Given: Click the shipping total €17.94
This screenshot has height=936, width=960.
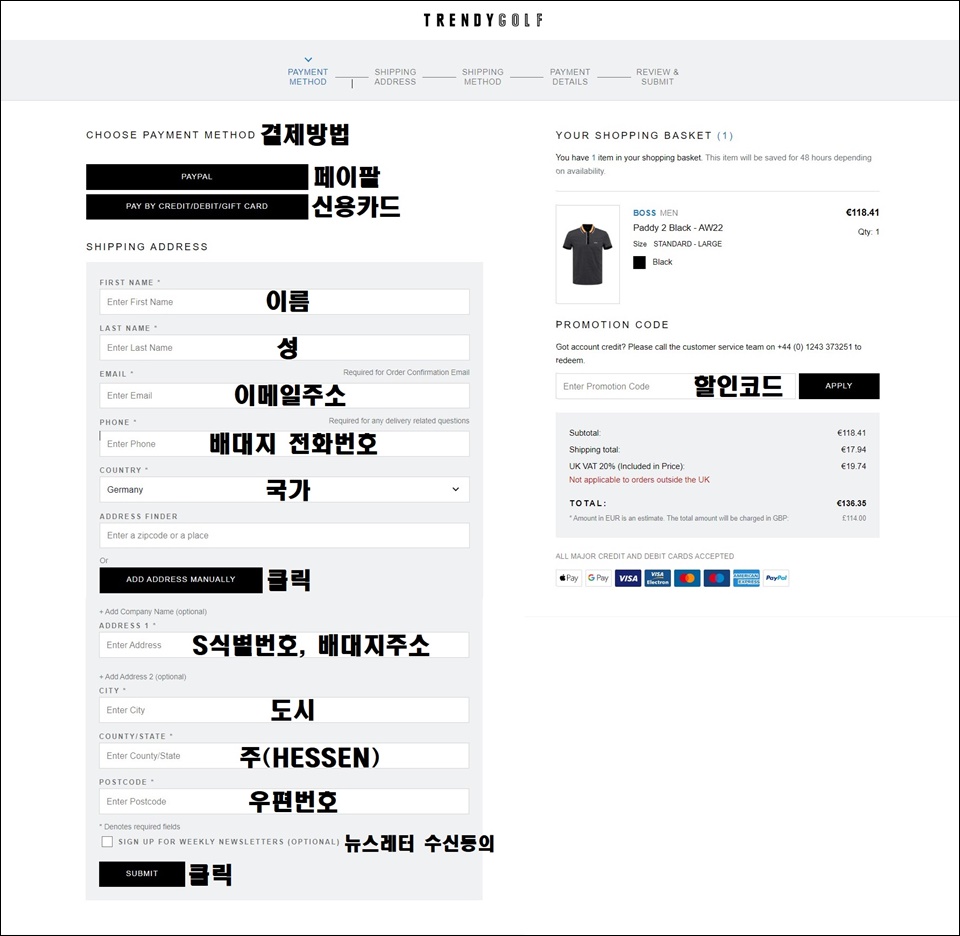Looking at the screenshot, I should pyautogui.click(x=853, y=449).
